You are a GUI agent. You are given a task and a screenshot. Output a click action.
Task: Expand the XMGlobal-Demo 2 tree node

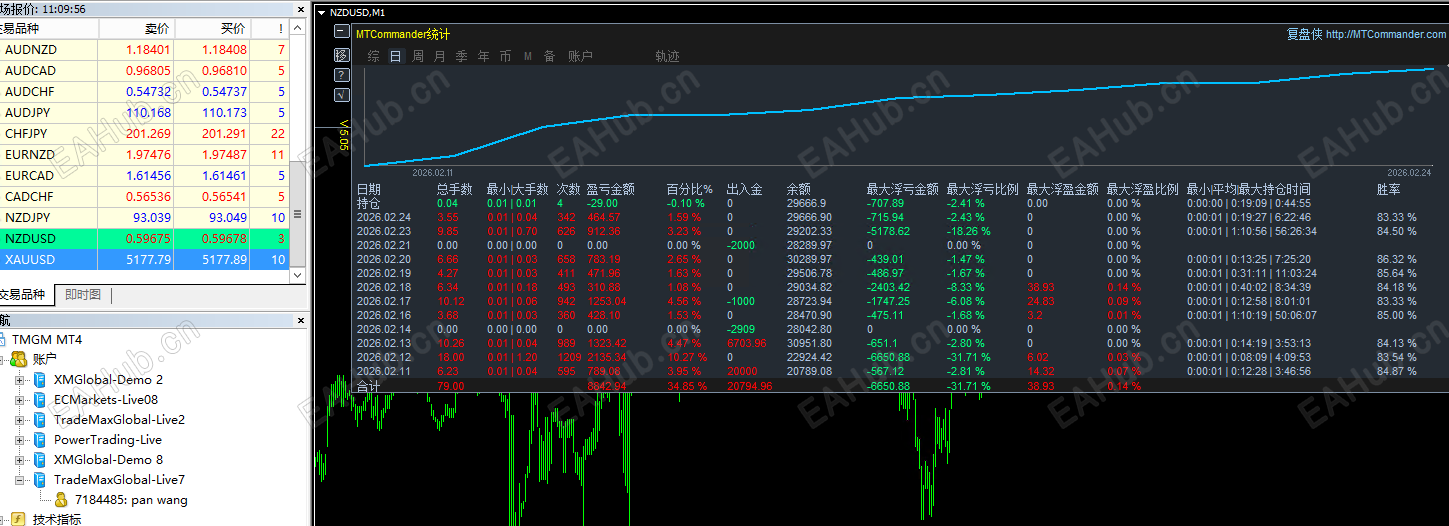[x=19, y=380]
